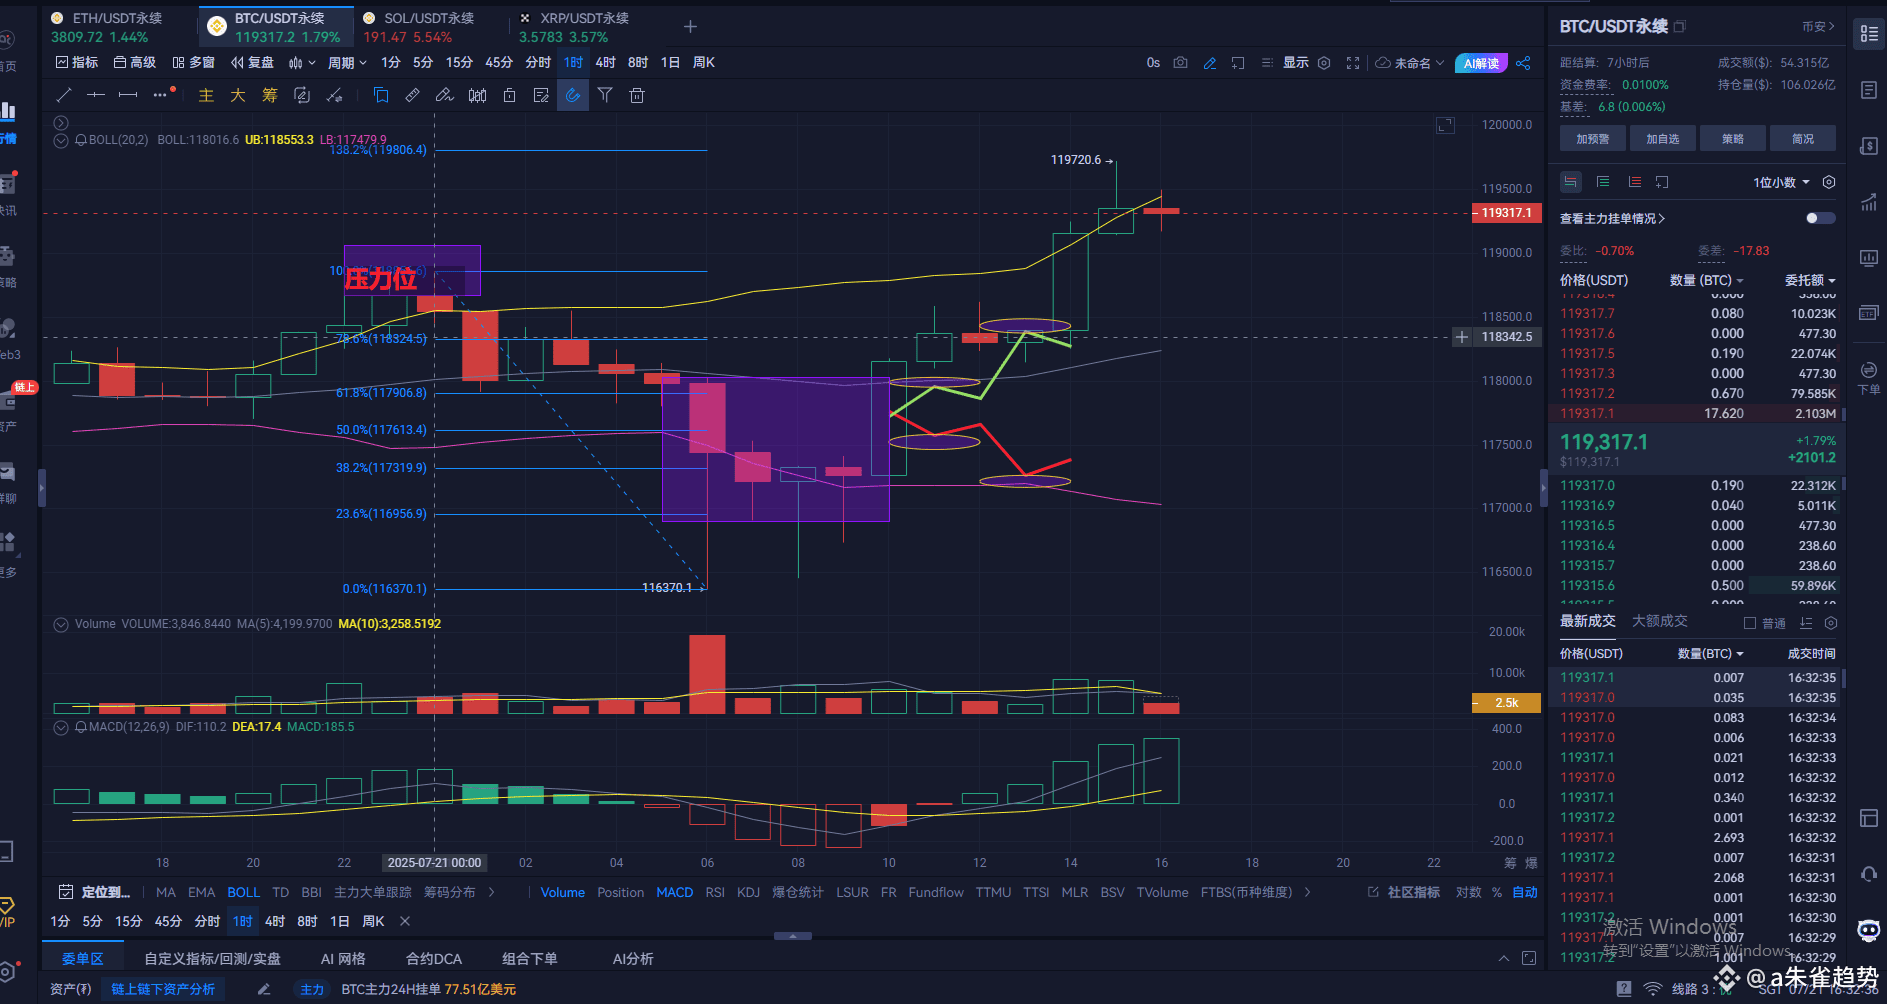Toggle 查看主力挂单情况 switch
Image resolution: width=1887 pixels, height=1004 pixels.
(x=1820, y=218)
